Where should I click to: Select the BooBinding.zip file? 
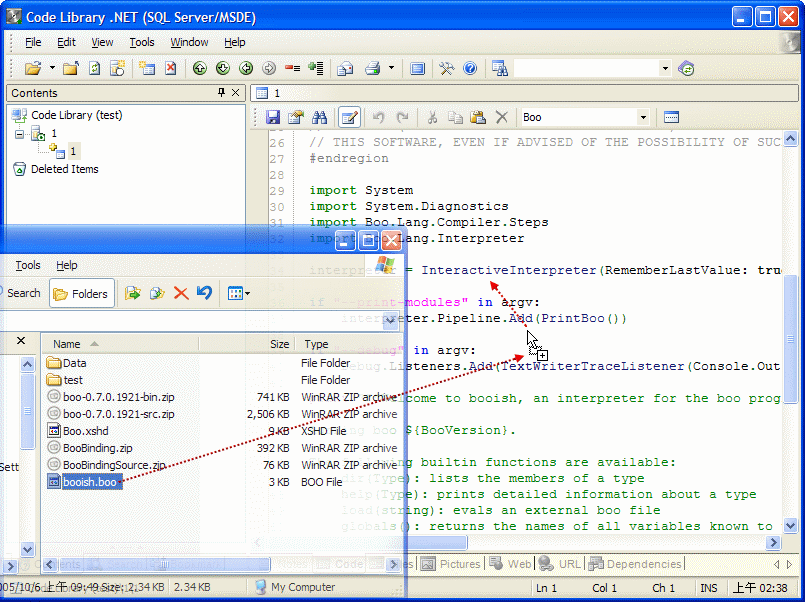click(x=89, y=448)
